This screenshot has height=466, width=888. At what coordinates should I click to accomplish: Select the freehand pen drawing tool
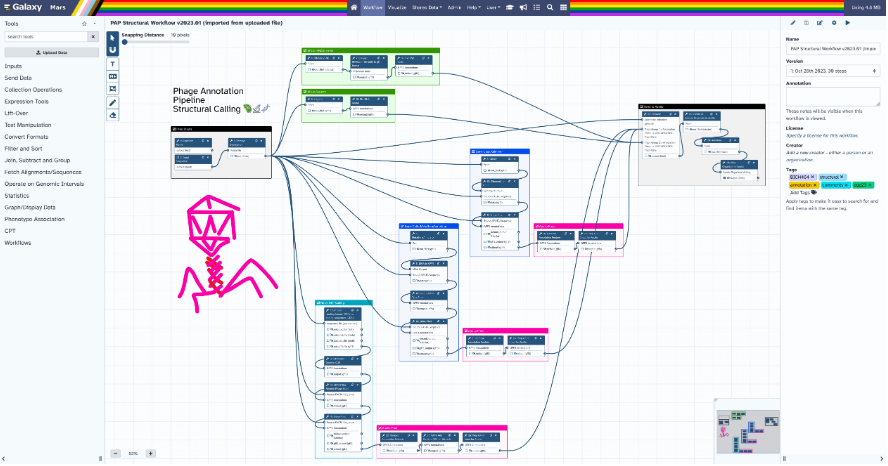click(x=112, y=102)
